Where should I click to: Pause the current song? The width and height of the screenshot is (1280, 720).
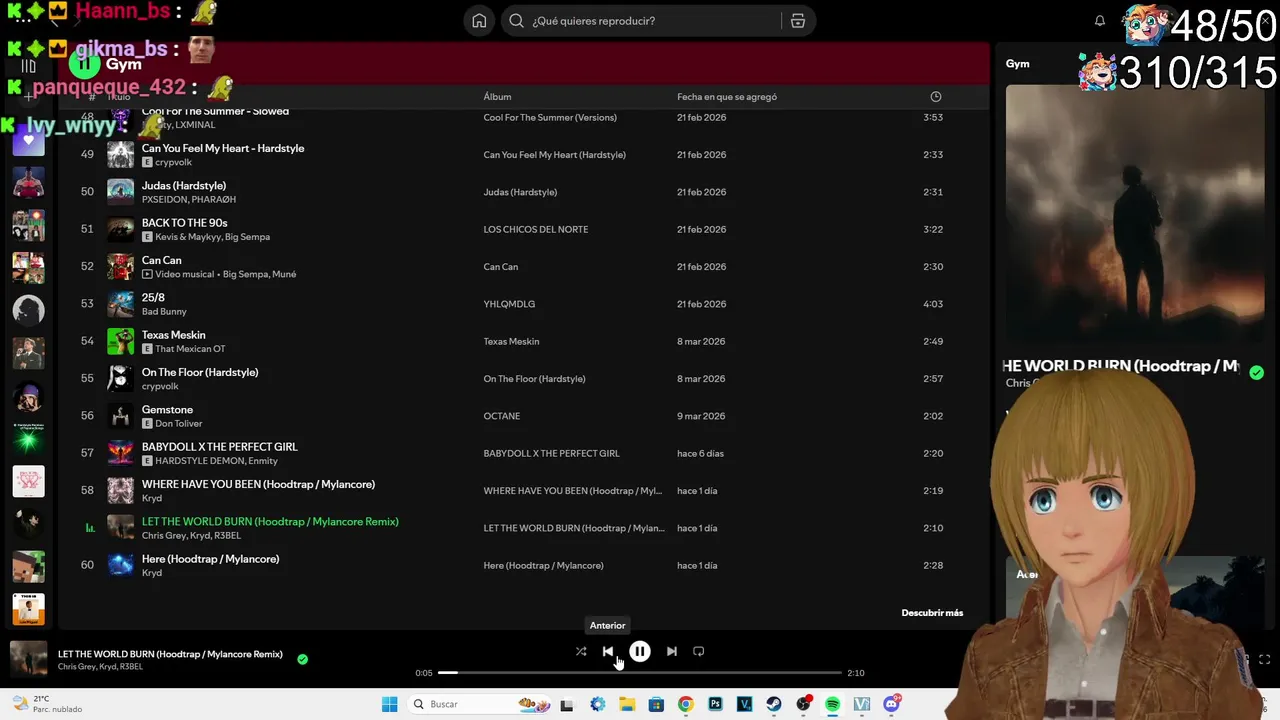click(640, 651)
